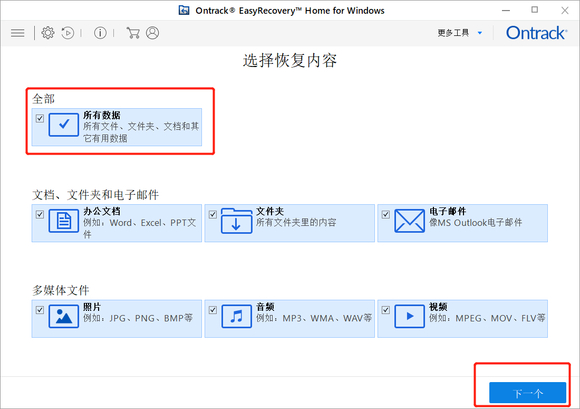The height and width of the screenshot is (409, 580).
Task: Uncheck the 照片 checkbox
Action: click(40, 310)
